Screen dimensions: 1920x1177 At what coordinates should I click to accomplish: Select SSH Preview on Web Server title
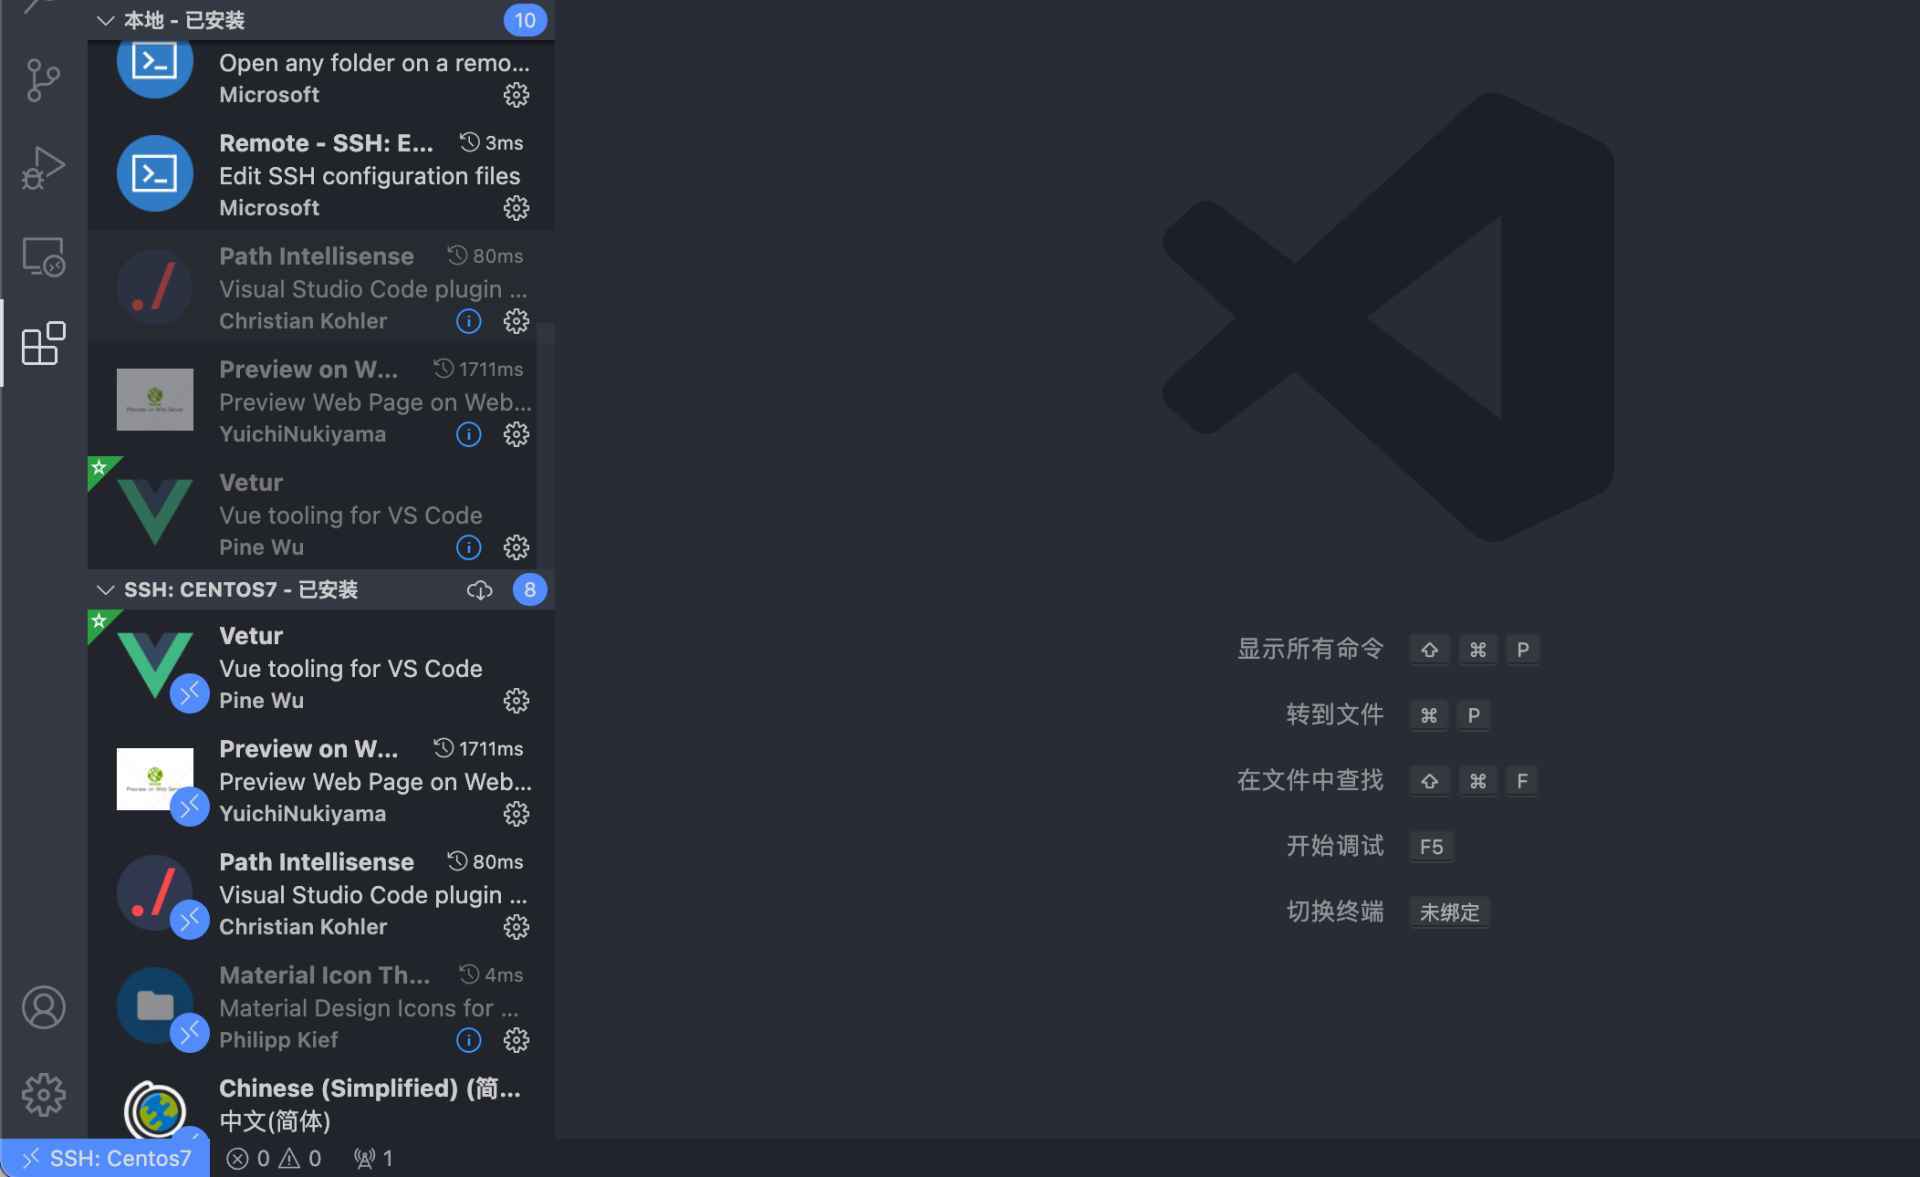pos(308,748)
